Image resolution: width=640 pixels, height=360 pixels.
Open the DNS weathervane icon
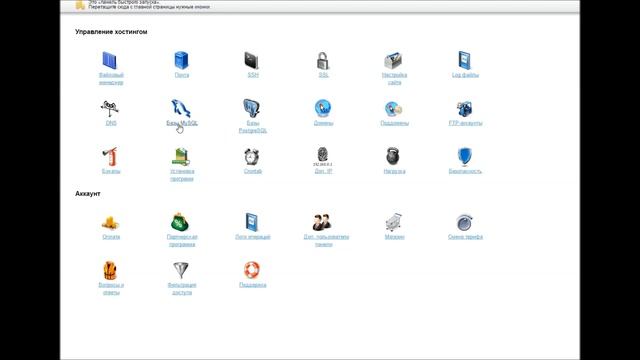coord(110,109)
